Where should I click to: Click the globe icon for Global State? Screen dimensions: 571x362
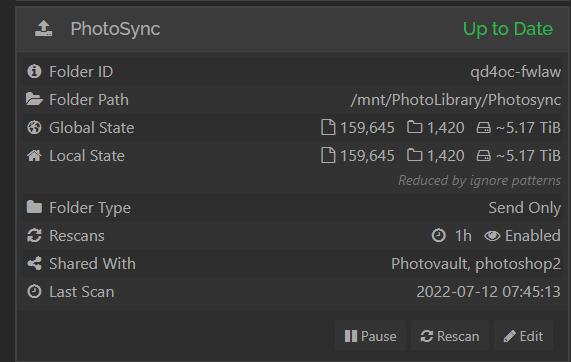click(x=34, y=127)
